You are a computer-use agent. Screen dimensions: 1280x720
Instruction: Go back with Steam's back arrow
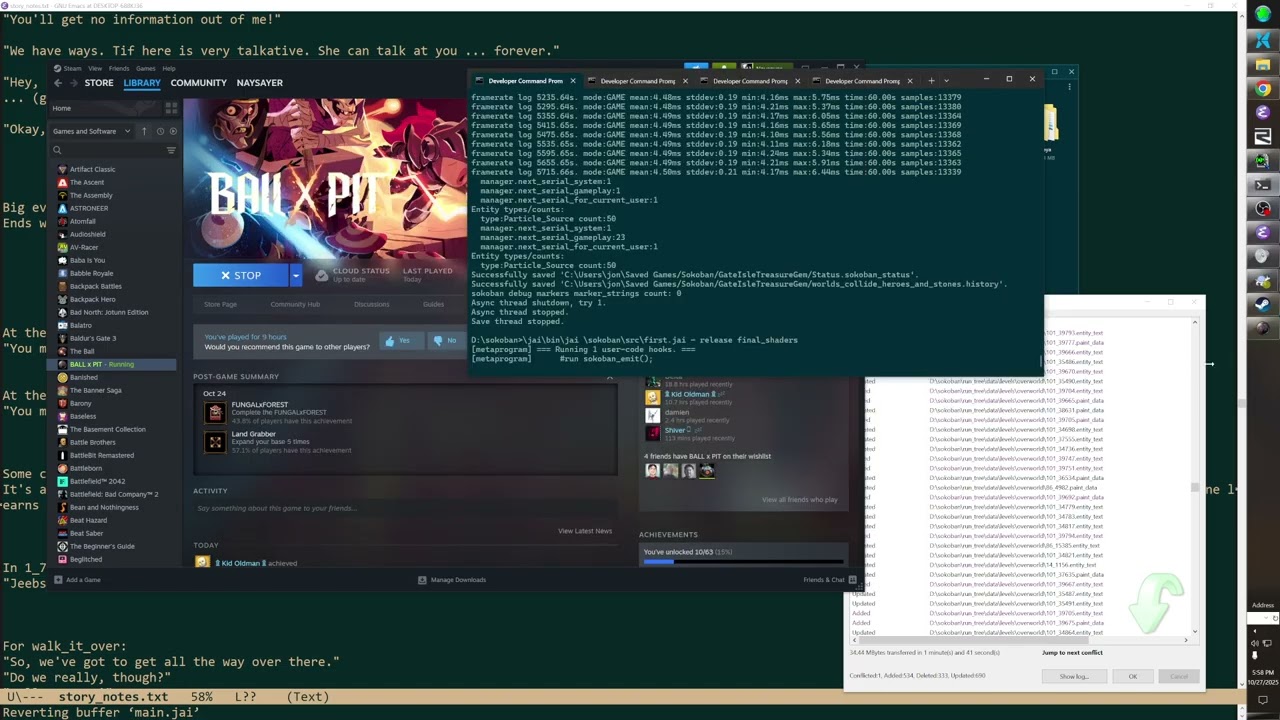(x=57, y=83)
